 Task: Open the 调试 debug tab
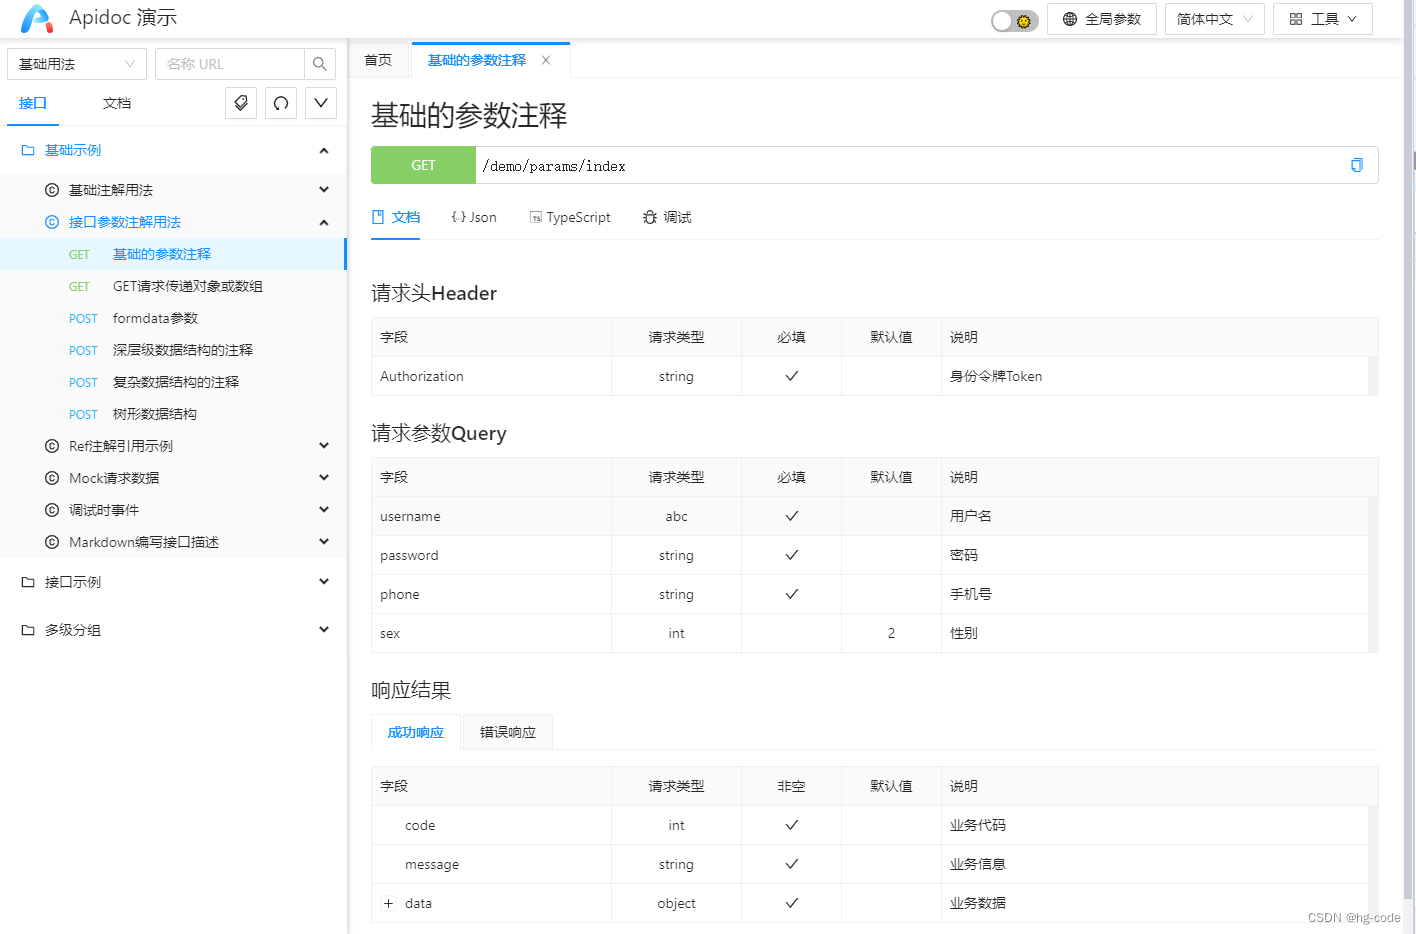pos(667,217)
